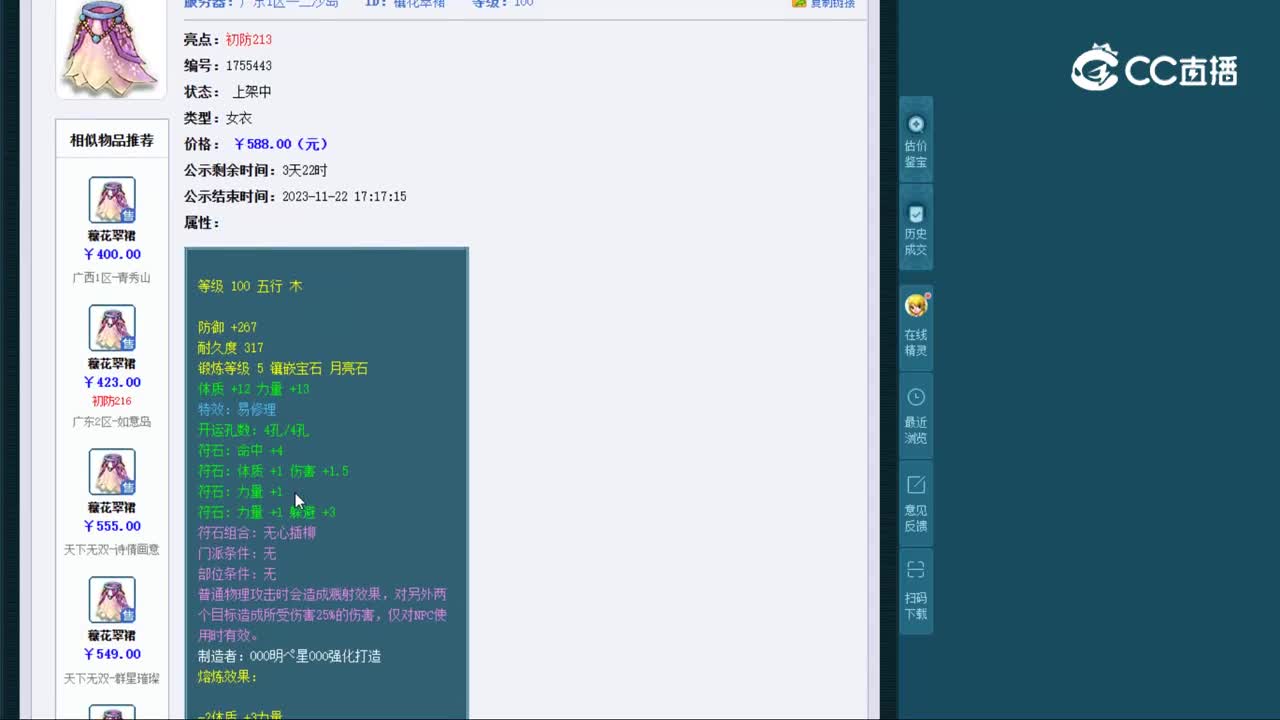Open the 意见反馈 feedback form
Viewport: 1280px width, 720px height.
pyautogui.click(x=916, y=503)
